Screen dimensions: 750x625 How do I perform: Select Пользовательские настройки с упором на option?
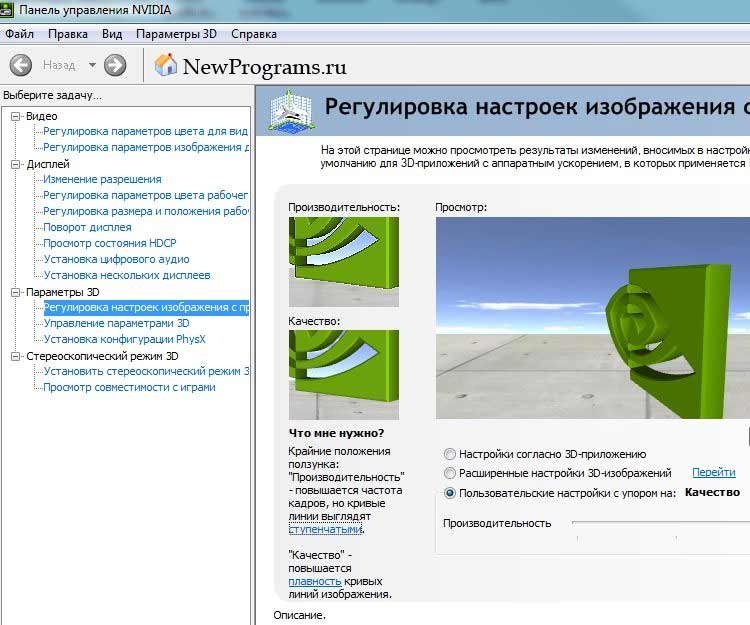(x=450, y=493)
